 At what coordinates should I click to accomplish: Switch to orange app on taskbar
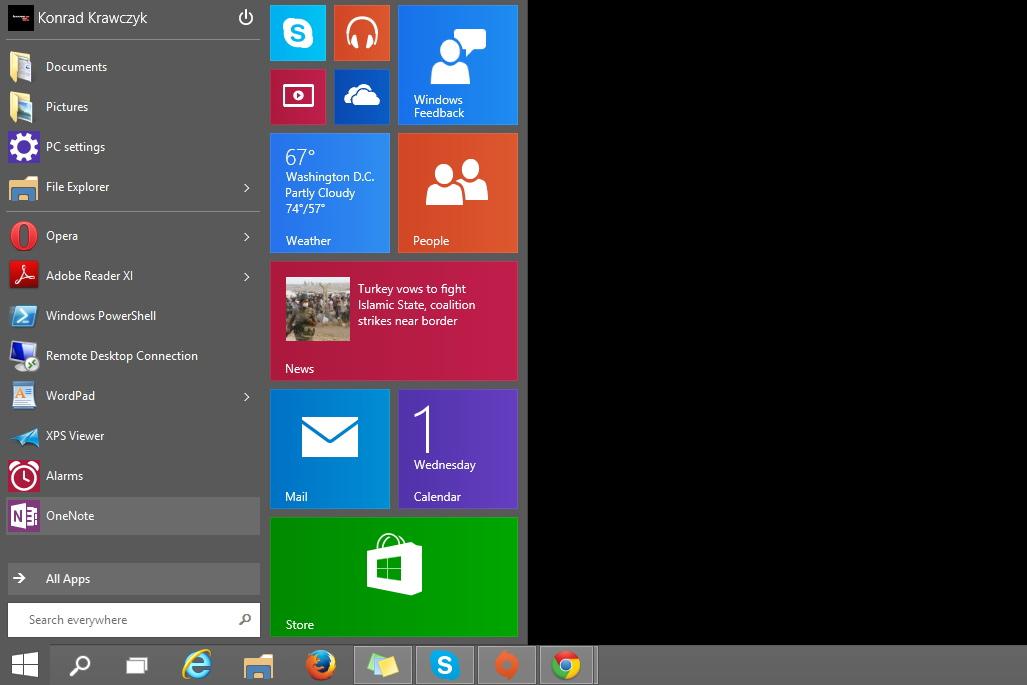[x=507, y=665]
